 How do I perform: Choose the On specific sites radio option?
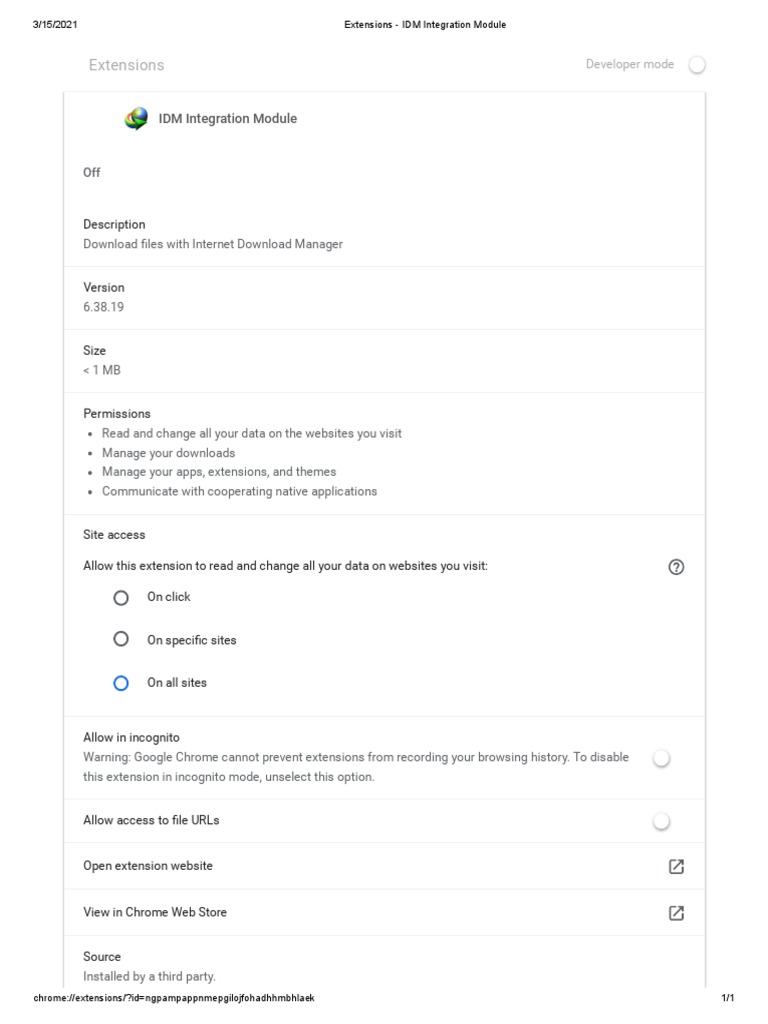pyautogui.click(x=121, y=639)
